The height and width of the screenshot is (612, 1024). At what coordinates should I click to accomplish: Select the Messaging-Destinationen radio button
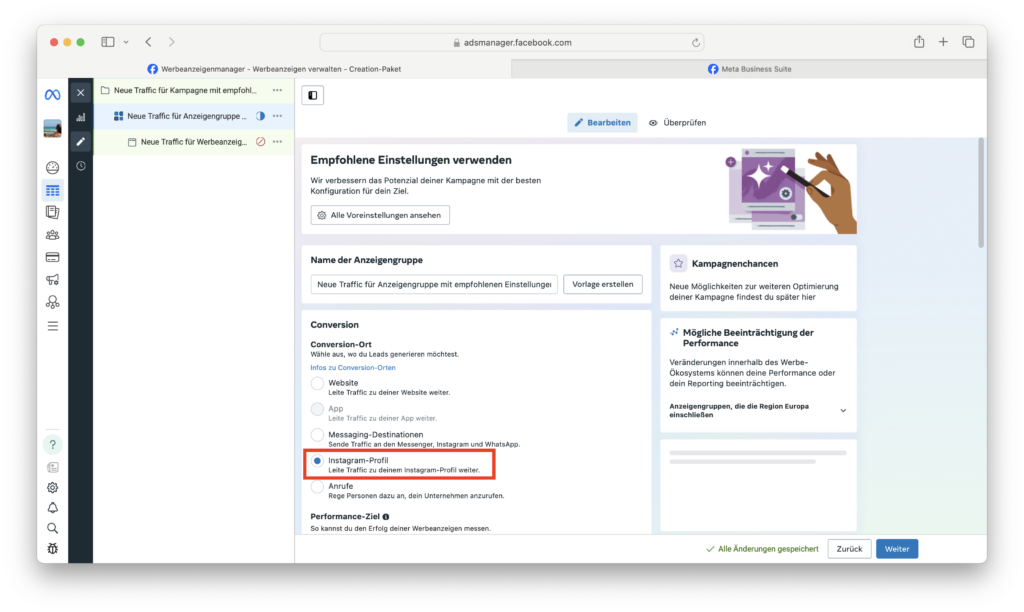[x=317, y=435]
